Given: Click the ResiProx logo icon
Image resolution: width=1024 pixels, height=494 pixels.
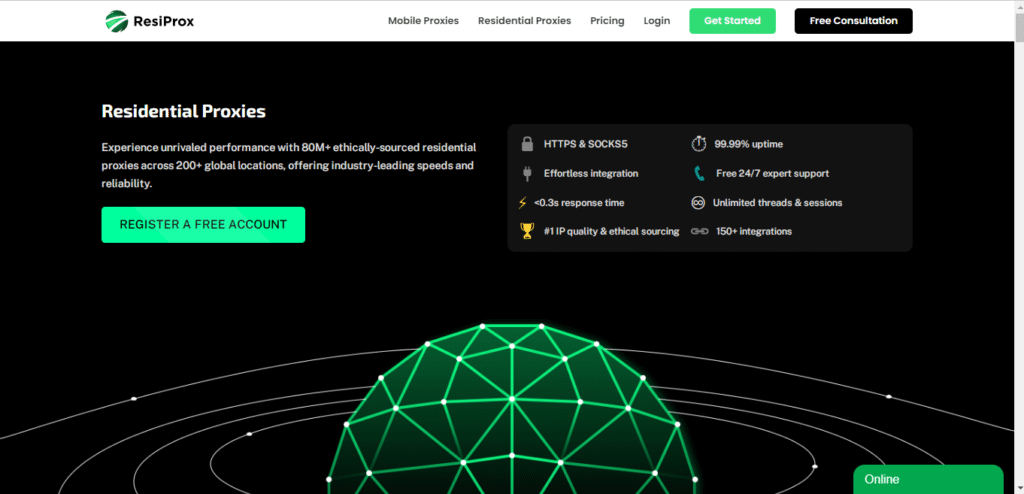Looking at the screenshot, I should point(116,21).
